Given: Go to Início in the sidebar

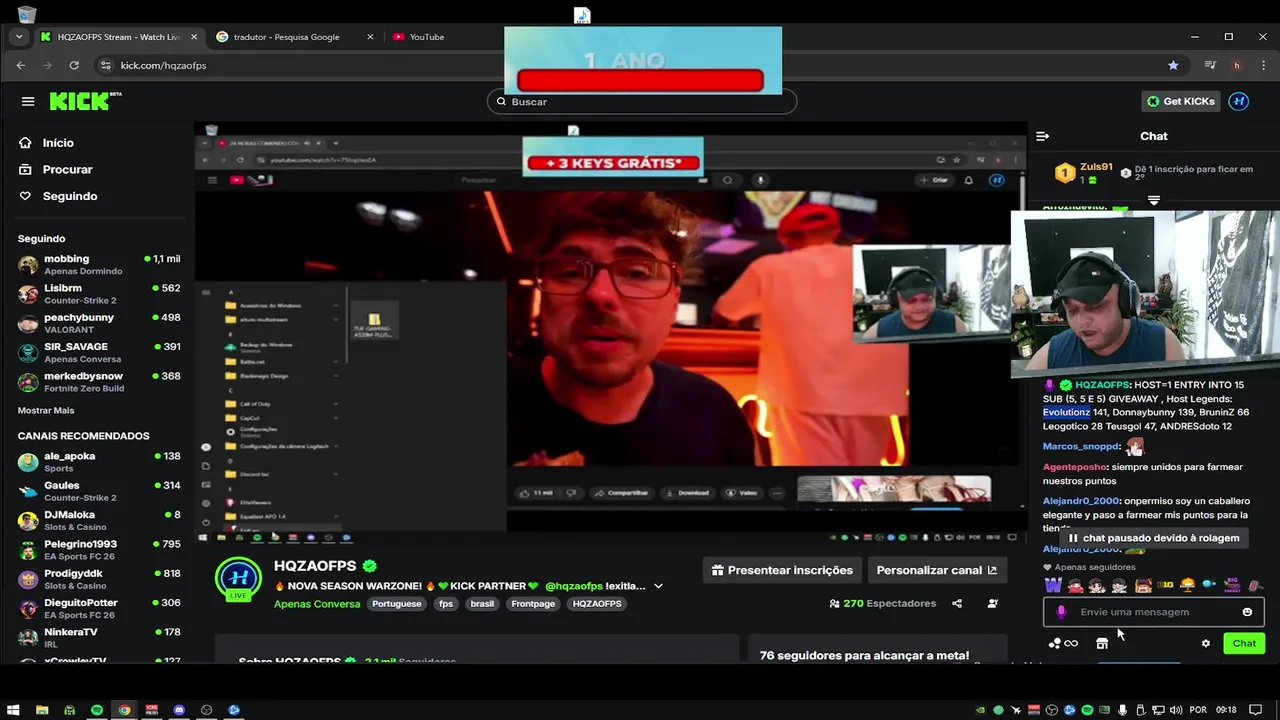Looking at the screenshot, I should tap(47, 143).
